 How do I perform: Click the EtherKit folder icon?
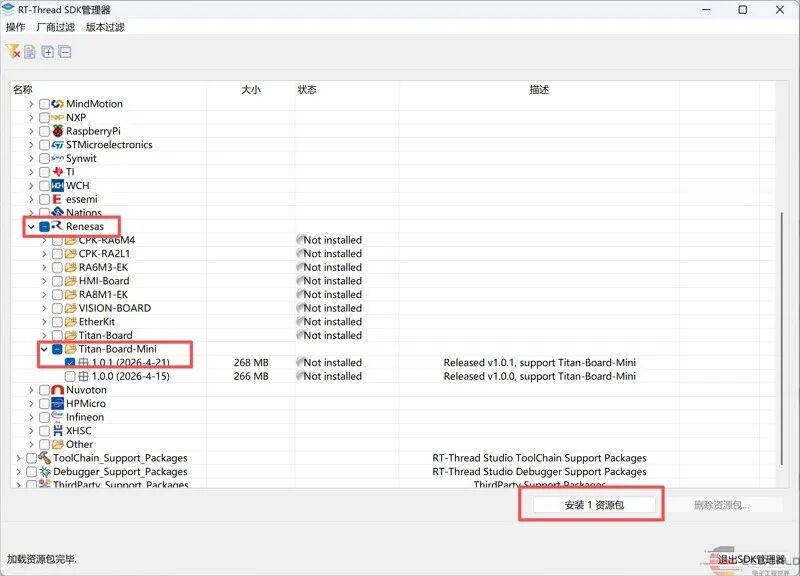pyautogui.click(x=70, y=322)
